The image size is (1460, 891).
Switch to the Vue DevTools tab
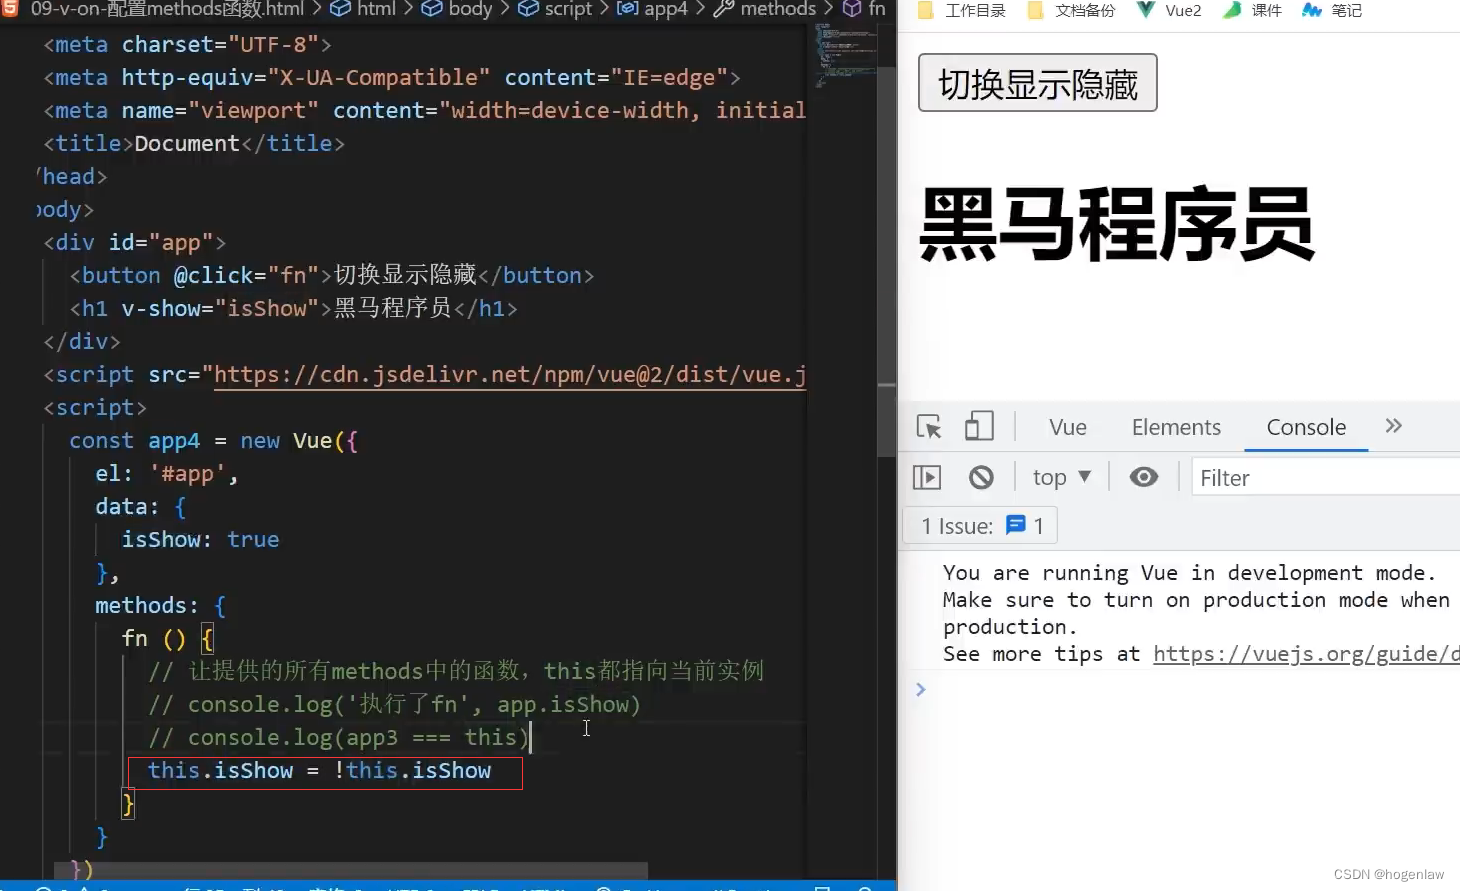[x=1068, y=427]
